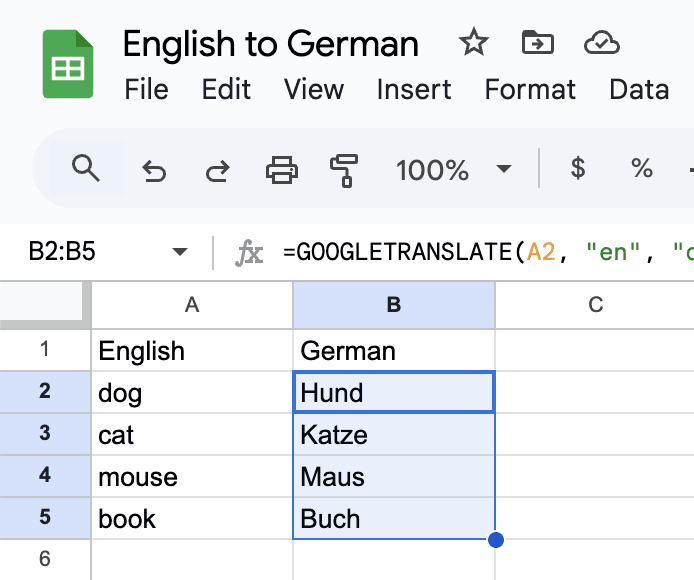This screenshot has width=694, height=580.
Task: Undo the last action
Action: click(x=153, y=170)
